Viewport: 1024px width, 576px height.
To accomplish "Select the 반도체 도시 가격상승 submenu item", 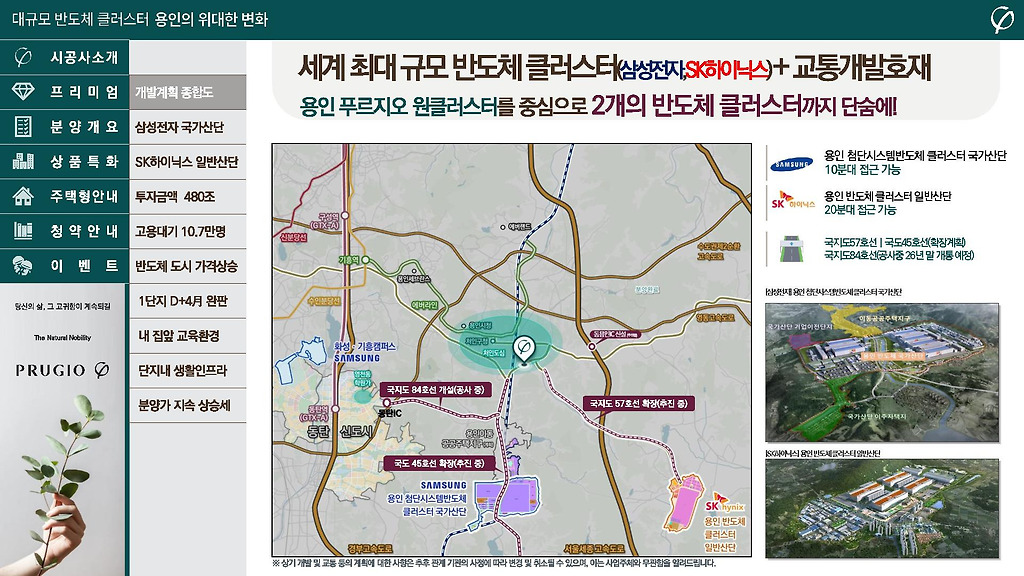I will click(x=188, y=266).
